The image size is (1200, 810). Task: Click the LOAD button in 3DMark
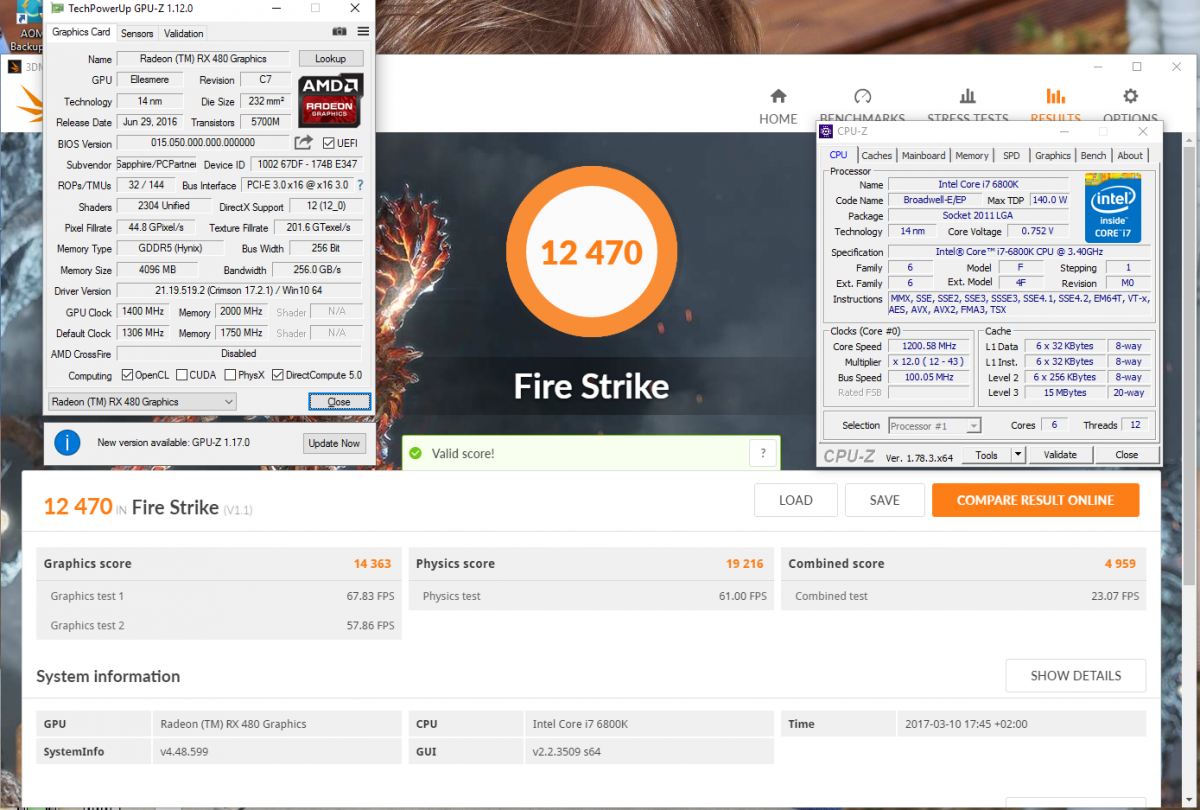click(x=795, y=500)
